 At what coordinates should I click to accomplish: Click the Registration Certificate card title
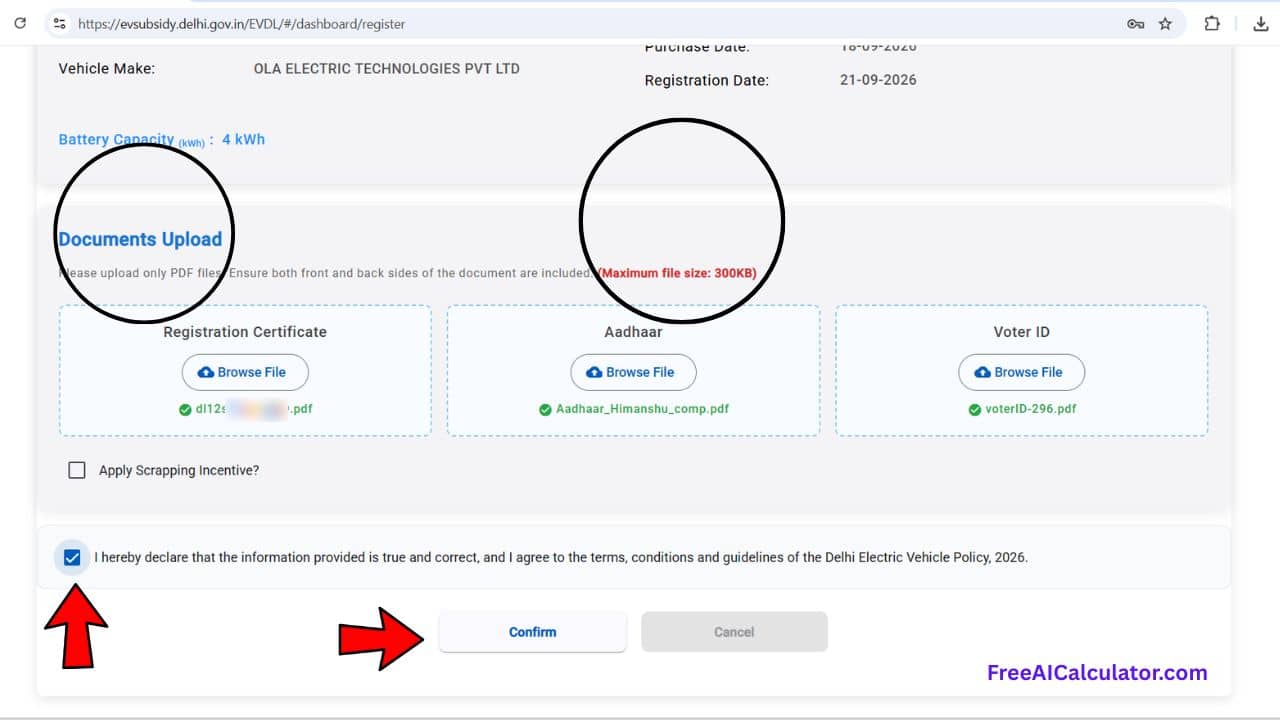[245, 332]
